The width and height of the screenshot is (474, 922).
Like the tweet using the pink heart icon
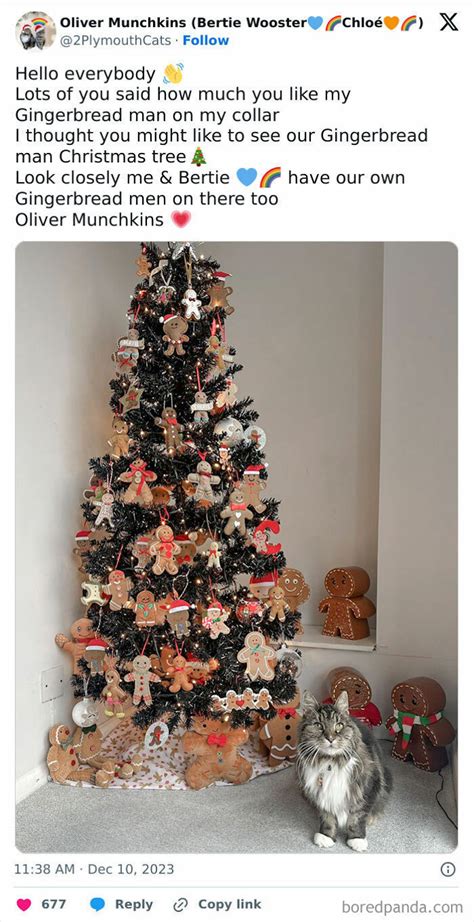(24, 904)
